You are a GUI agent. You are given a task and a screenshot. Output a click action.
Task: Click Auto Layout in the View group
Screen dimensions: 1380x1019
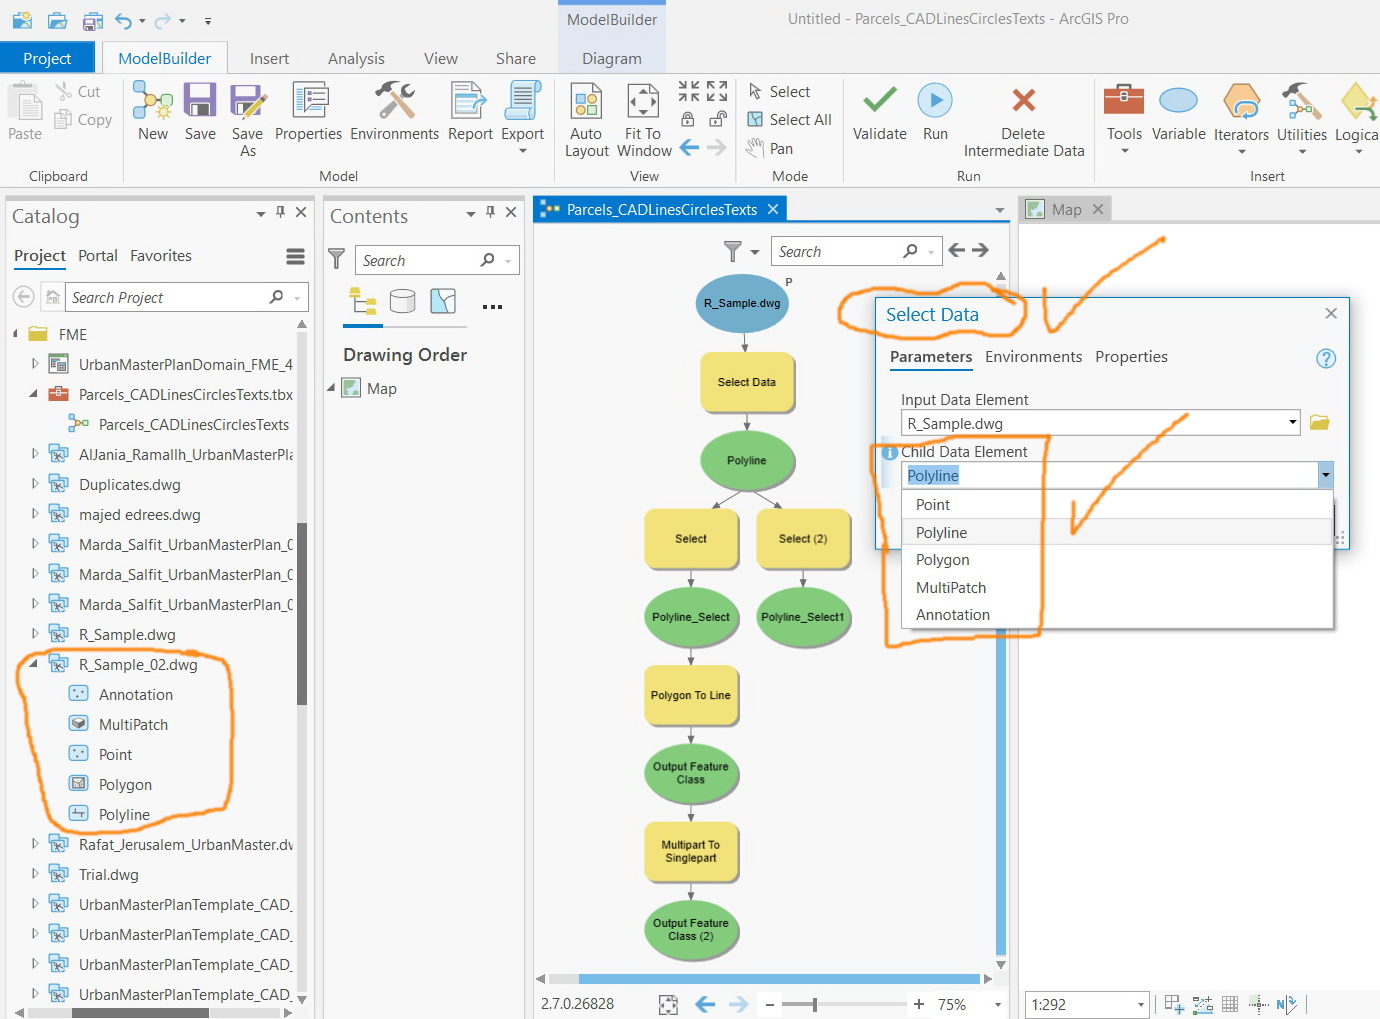[586, 120]
